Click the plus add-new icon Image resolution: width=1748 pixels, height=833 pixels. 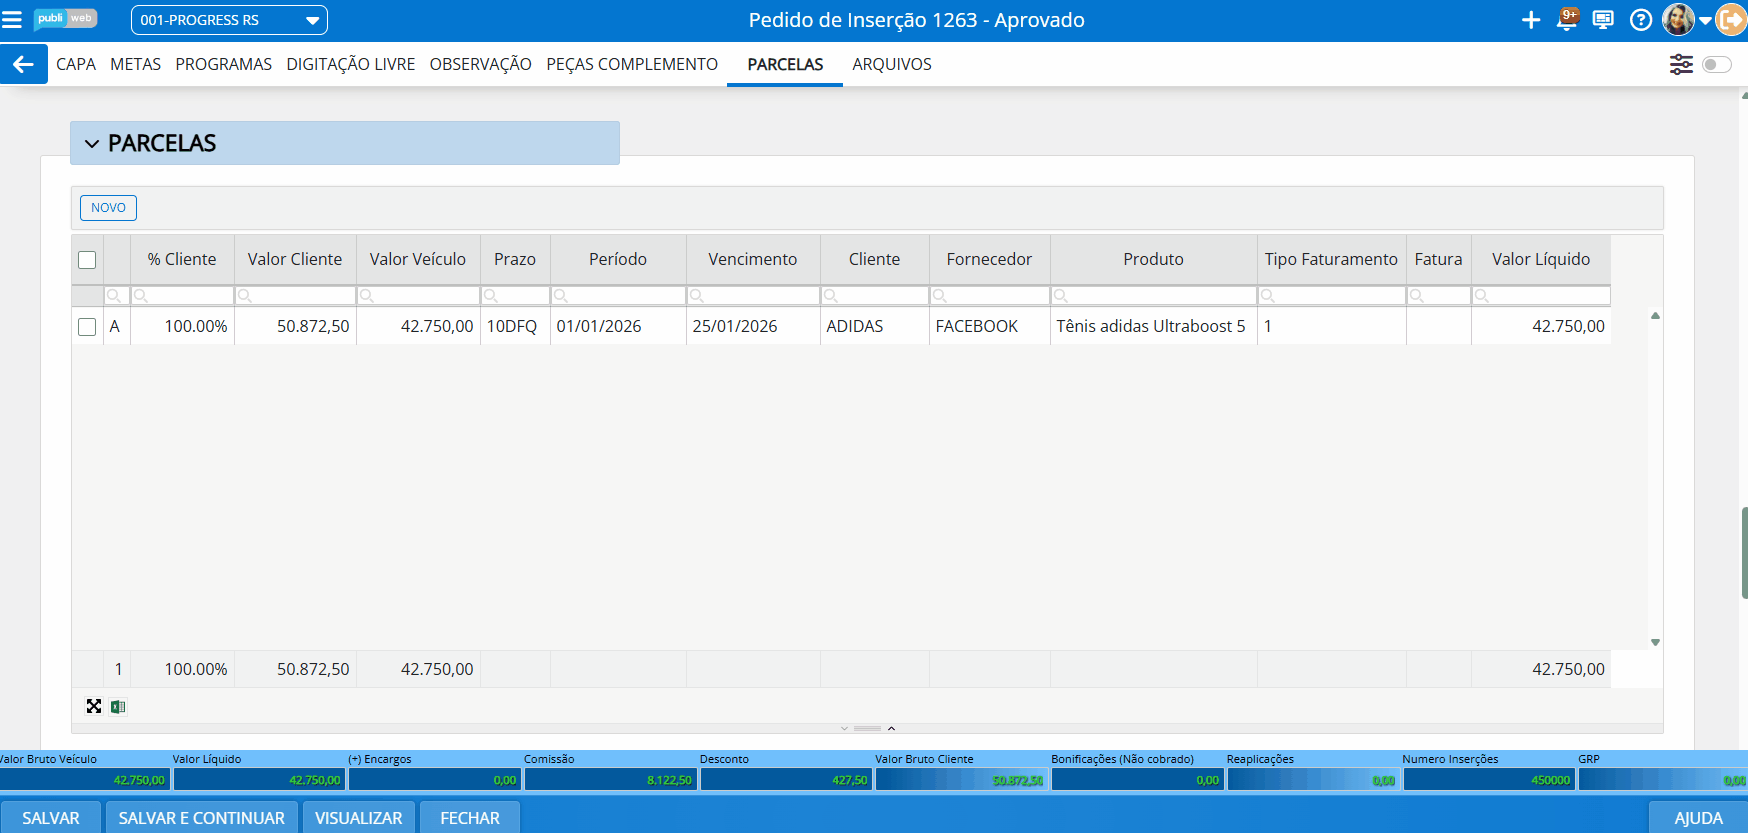point(1530,20)
